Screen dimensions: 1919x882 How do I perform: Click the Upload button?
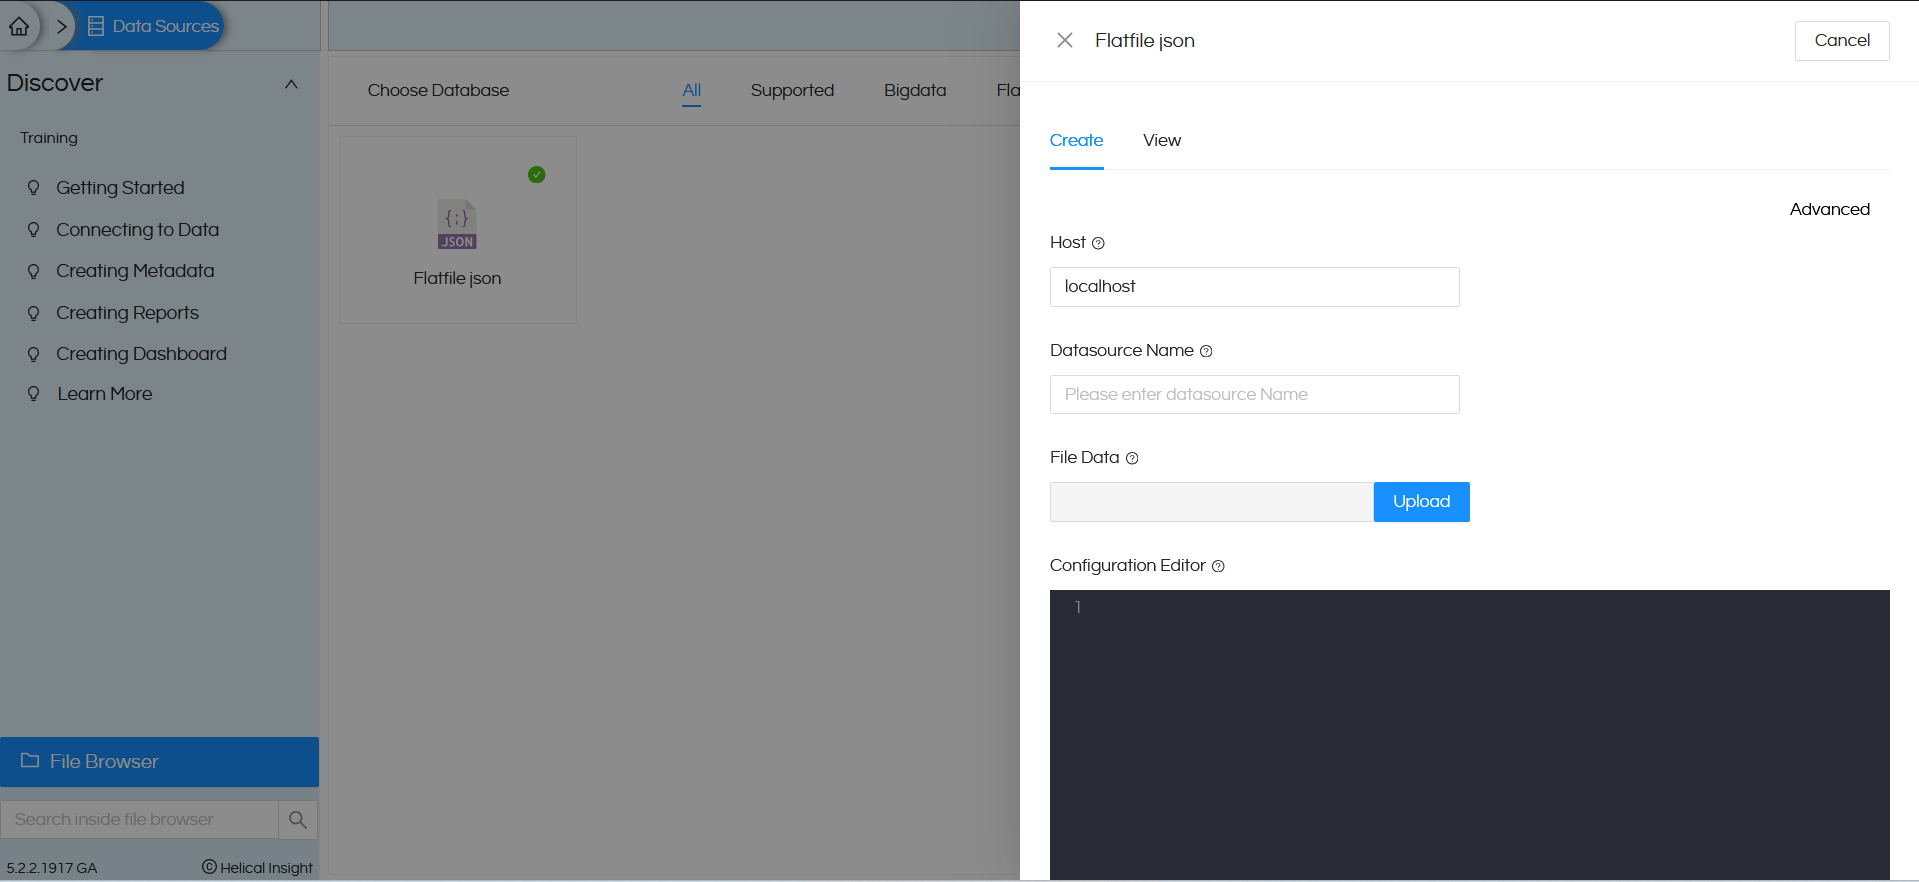(x=1421, y=502)
